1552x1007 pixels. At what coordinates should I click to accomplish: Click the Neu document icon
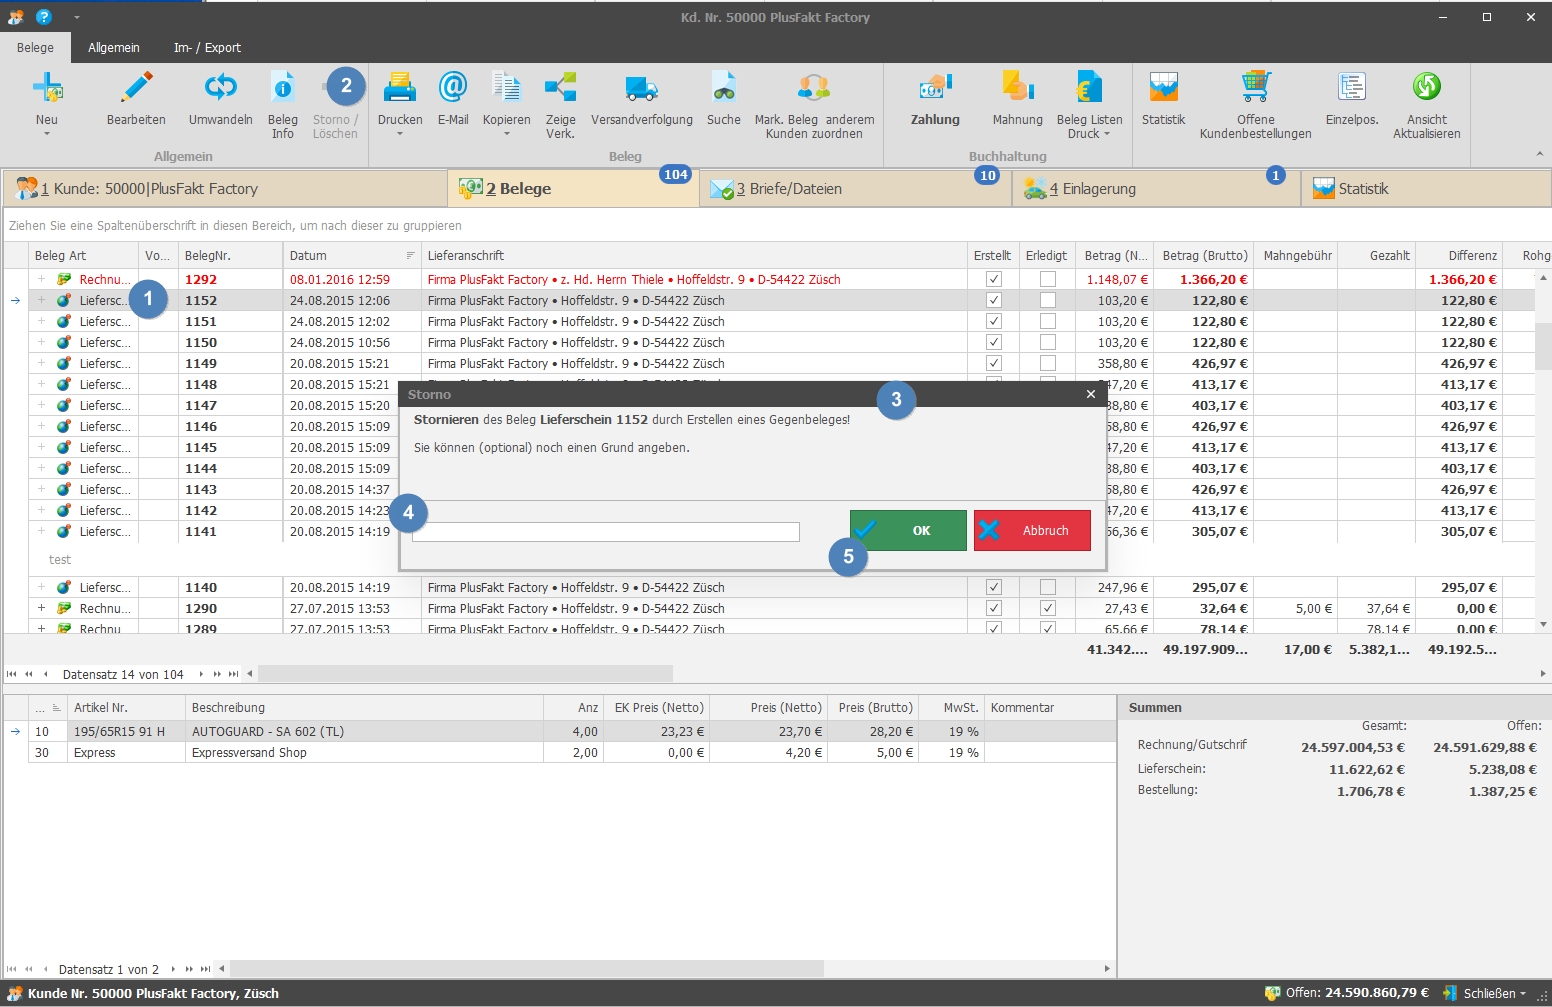click(47, 88)
